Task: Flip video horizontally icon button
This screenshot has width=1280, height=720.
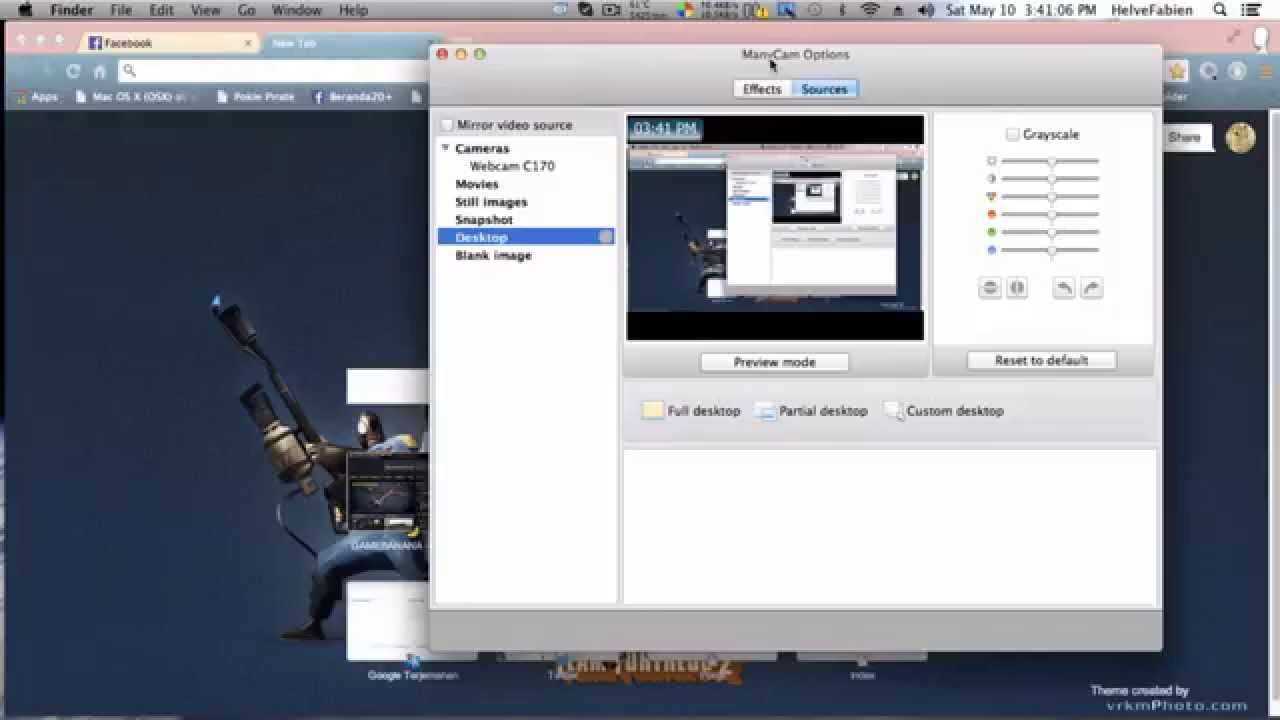Action: pos(1017,288)
